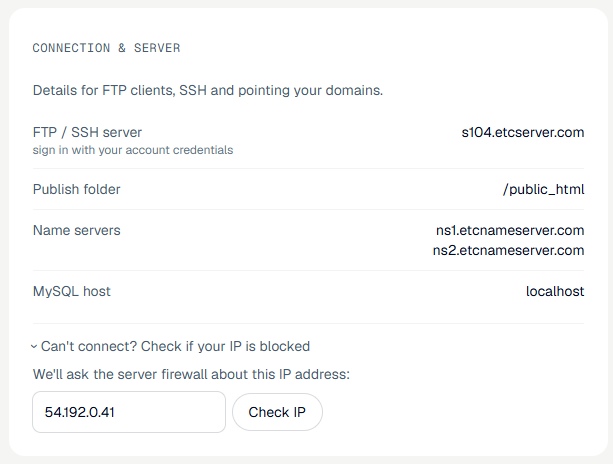Click the 'Details for FTP clients' description text
Image resolution: width=613 pixels, height=464 pixels.
pos(208,90)
